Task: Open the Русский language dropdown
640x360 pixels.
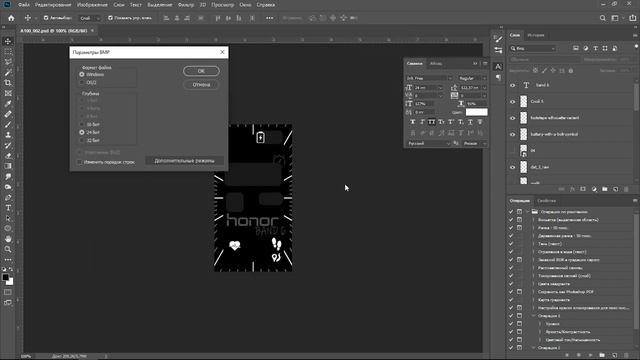Action: pos(428,144)
